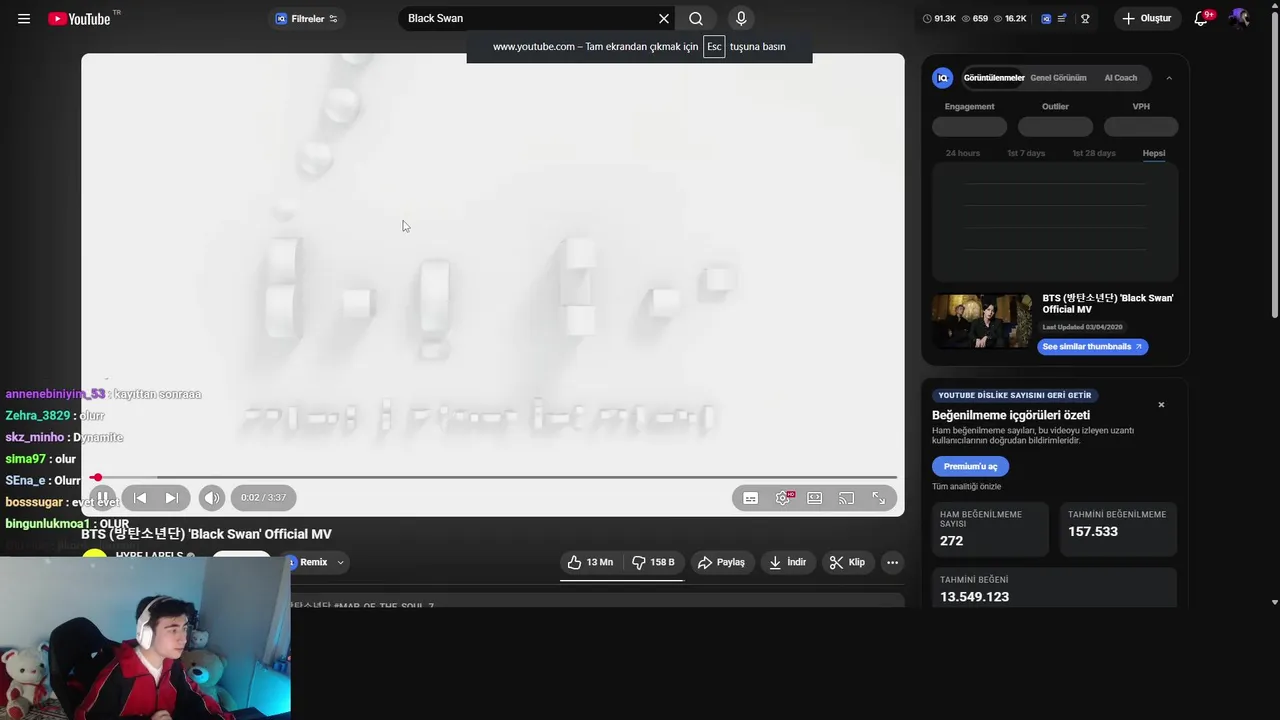The height and width of the screenshot is (720, 1280).
Task: Select the 1st 7 days range
Action: (1026, 153)
